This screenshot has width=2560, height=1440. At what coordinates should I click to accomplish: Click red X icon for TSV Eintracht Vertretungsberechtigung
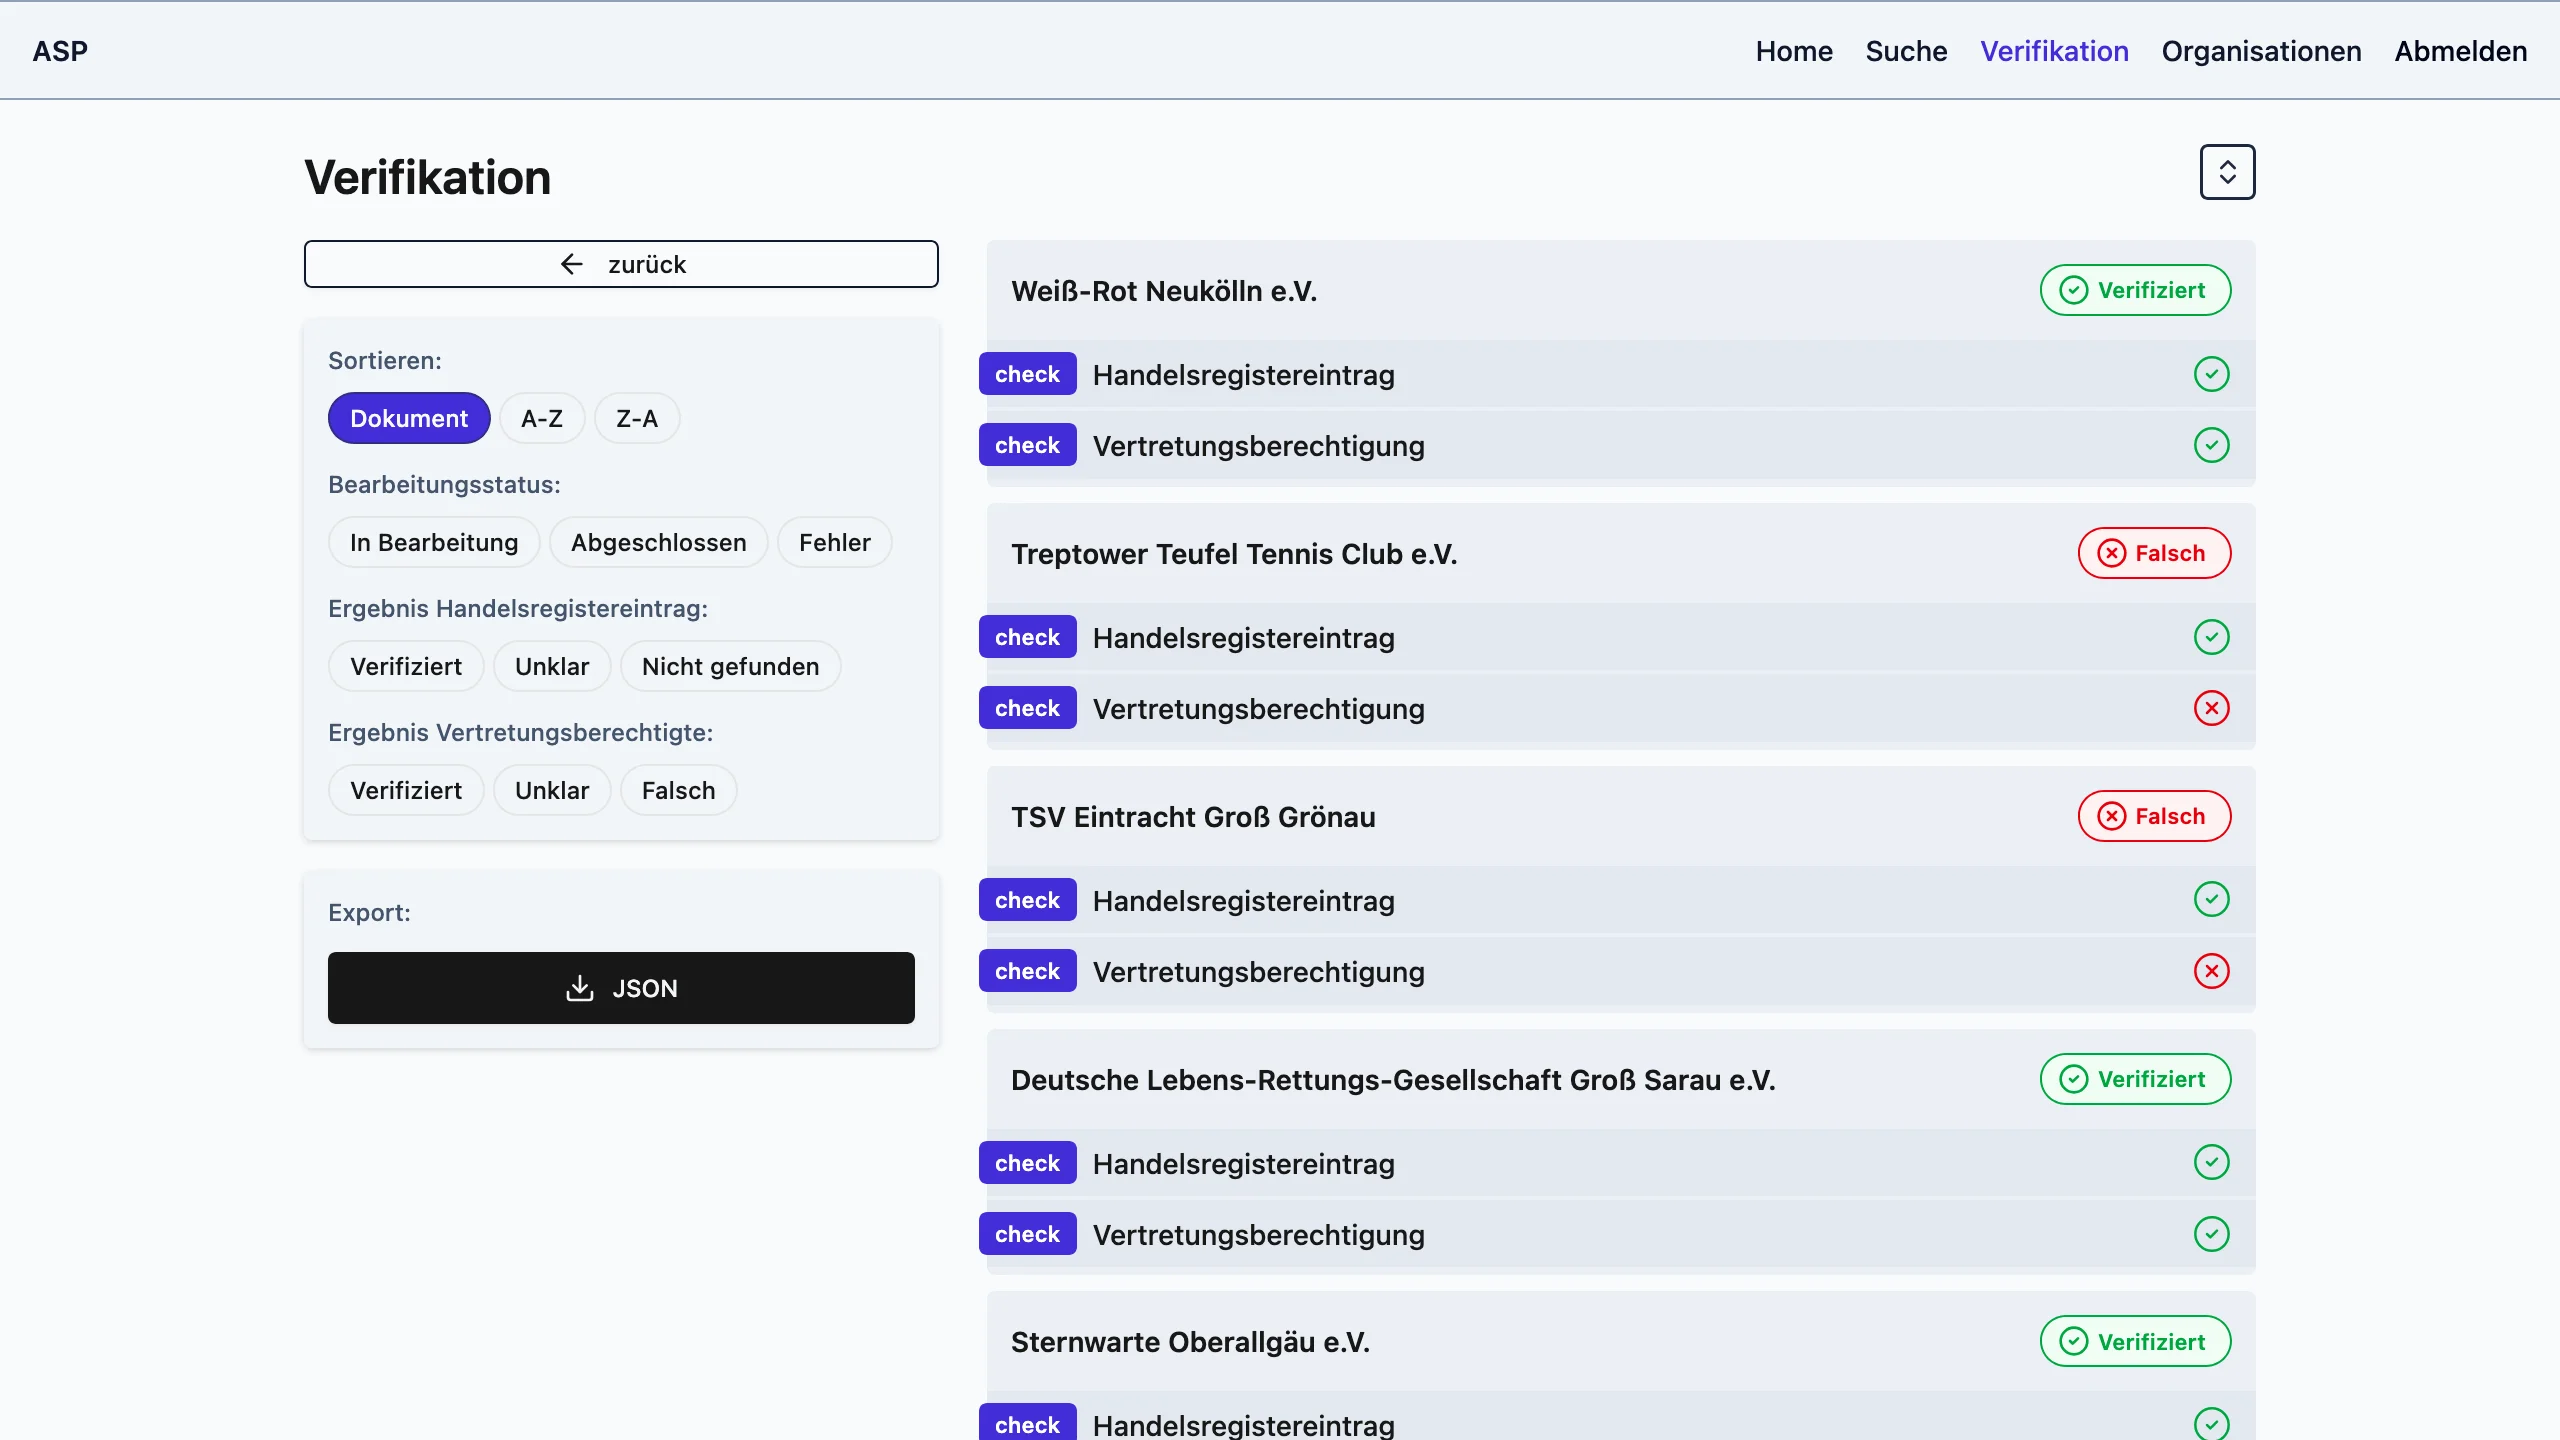(2211, 971)
